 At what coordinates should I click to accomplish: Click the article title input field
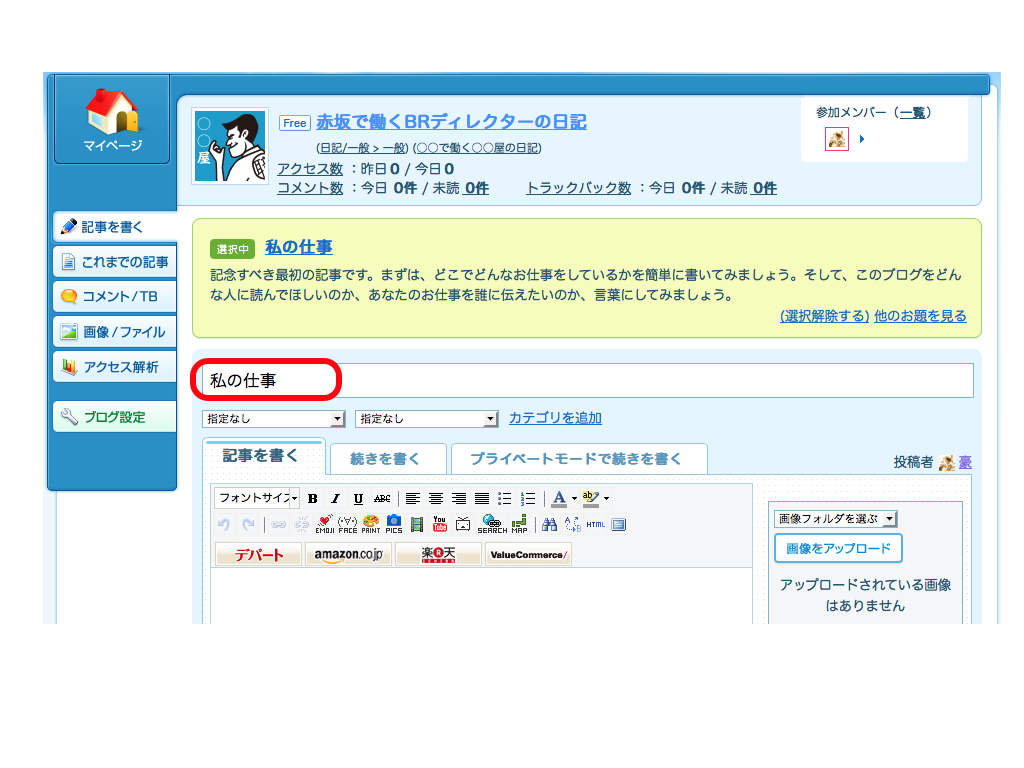click(588, 380)
